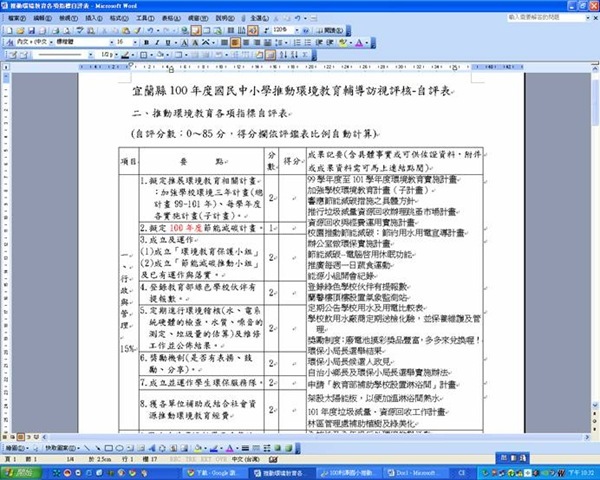The height and width of the screenshot is (480, 600).
Task: Open the Font name dropdown showing 標楷體
Action: (x=112, y=42)
